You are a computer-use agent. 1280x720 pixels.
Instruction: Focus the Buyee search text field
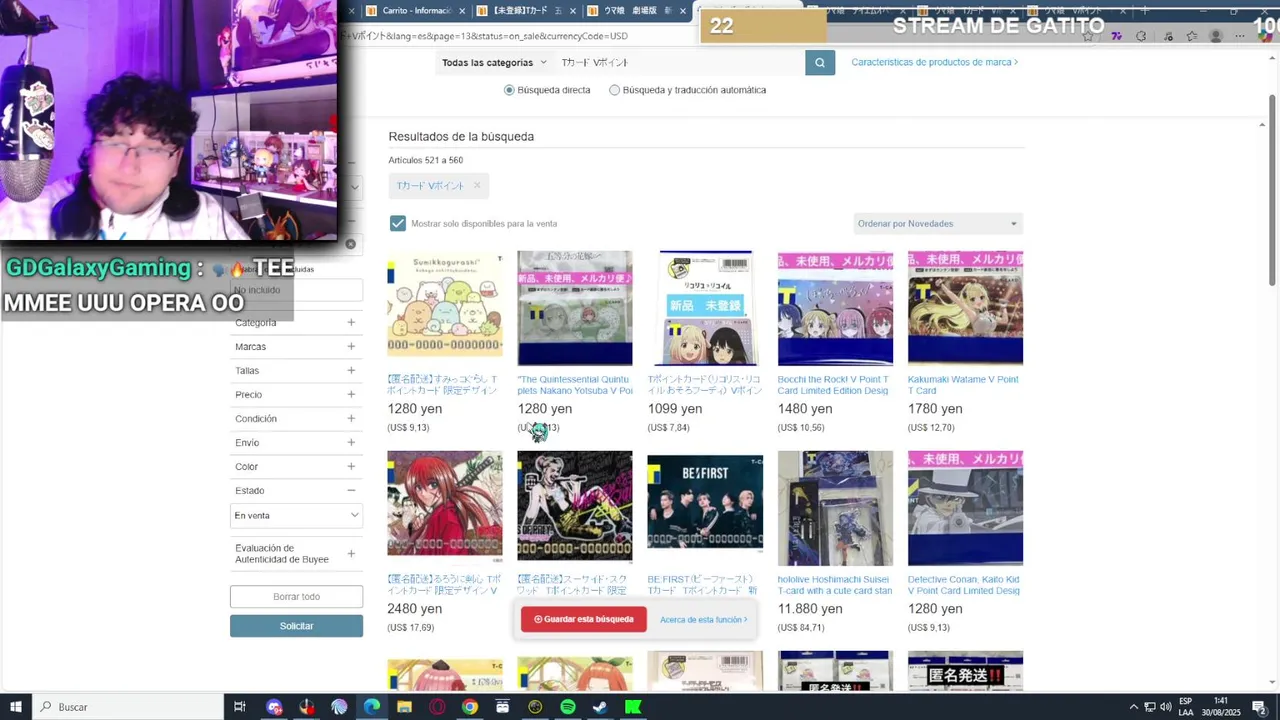680,62
